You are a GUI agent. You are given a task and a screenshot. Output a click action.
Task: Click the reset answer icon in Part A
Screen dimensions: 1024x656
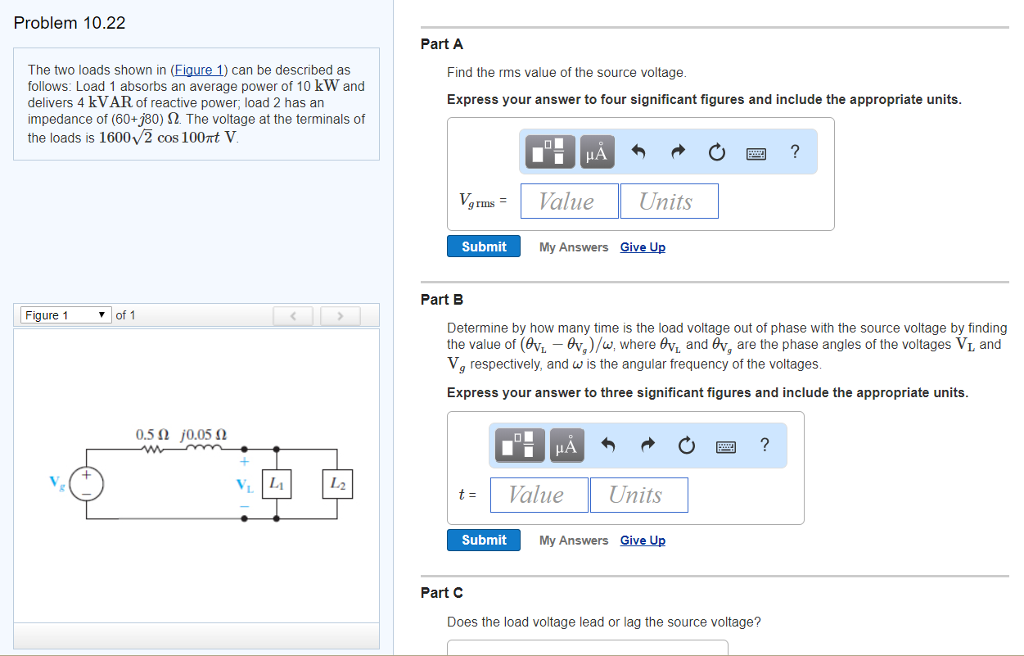[x=716, y=152]
